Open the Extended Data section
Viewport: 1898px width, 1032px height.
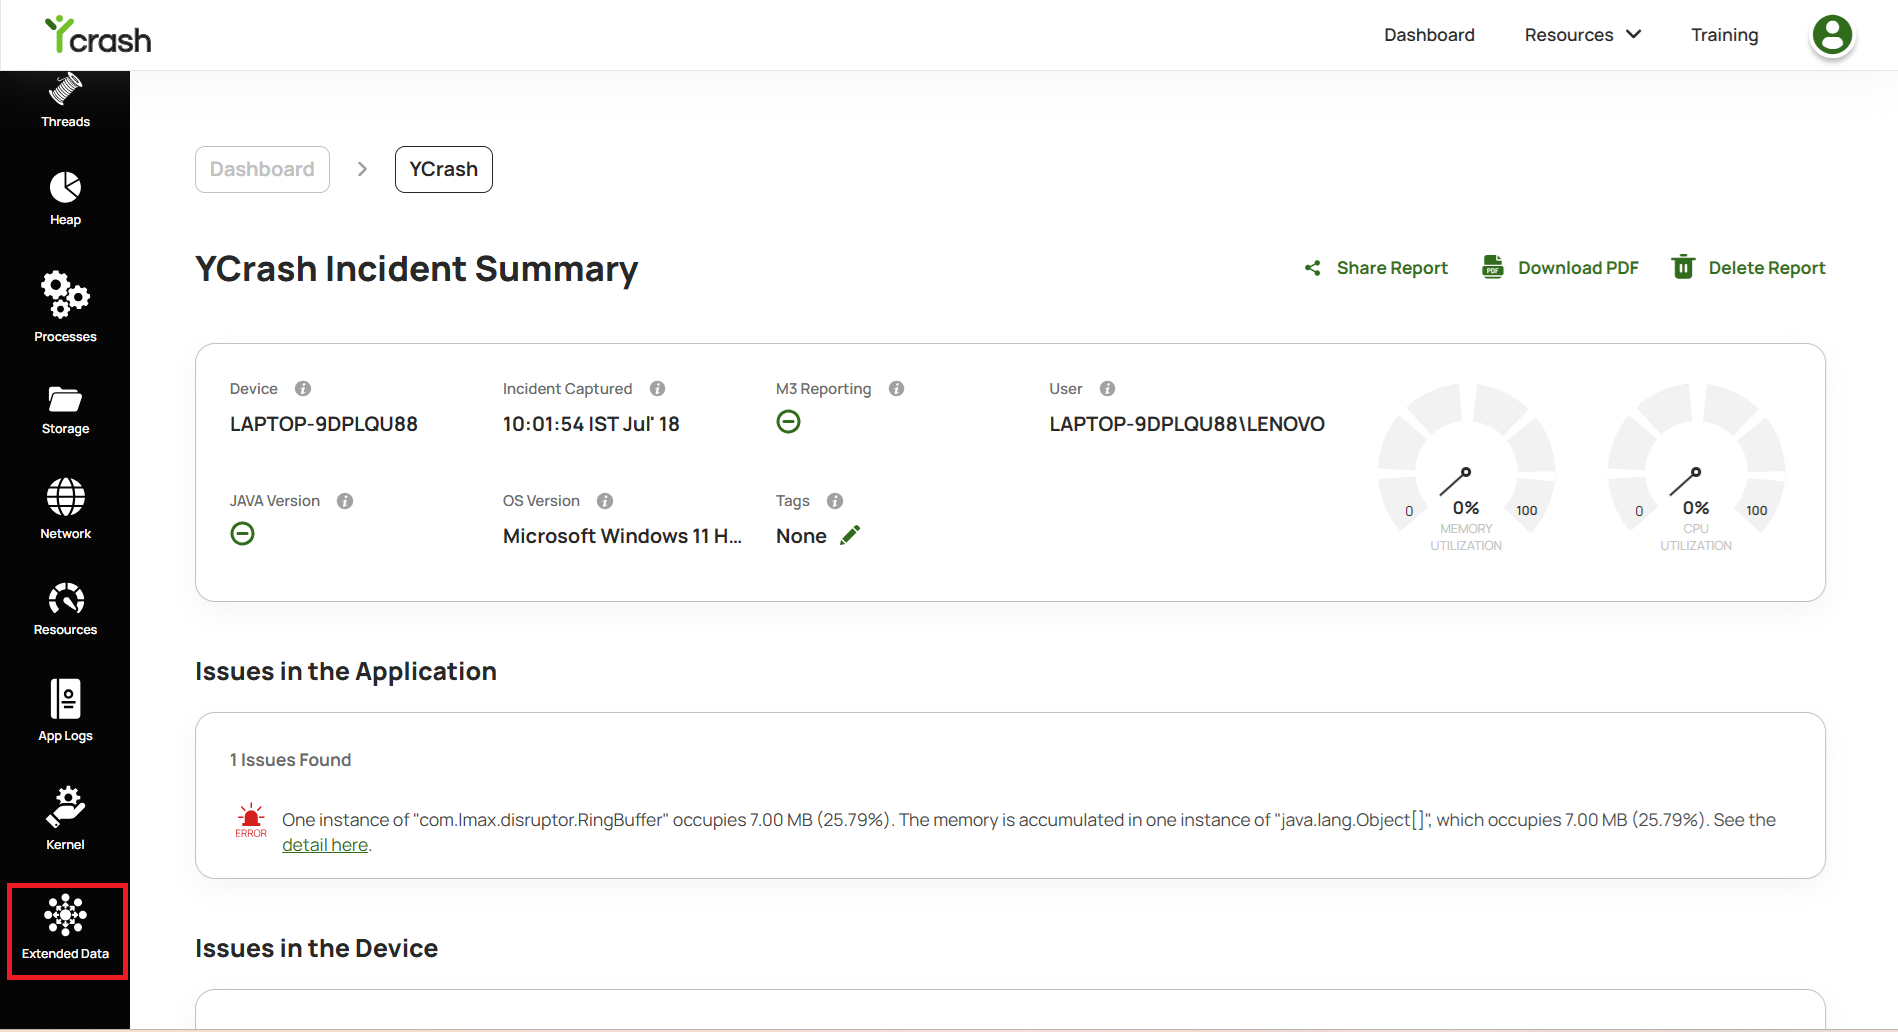pyautogui.click(x=66, y=930)
